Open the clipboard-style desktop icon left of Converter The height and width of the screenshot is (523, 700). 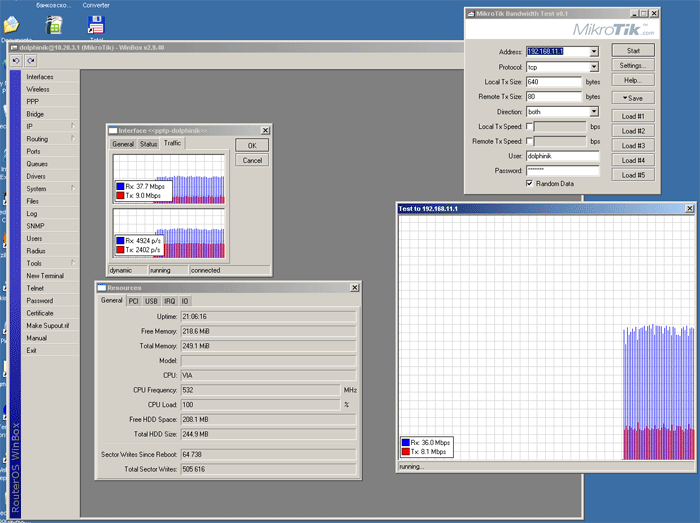54,25
